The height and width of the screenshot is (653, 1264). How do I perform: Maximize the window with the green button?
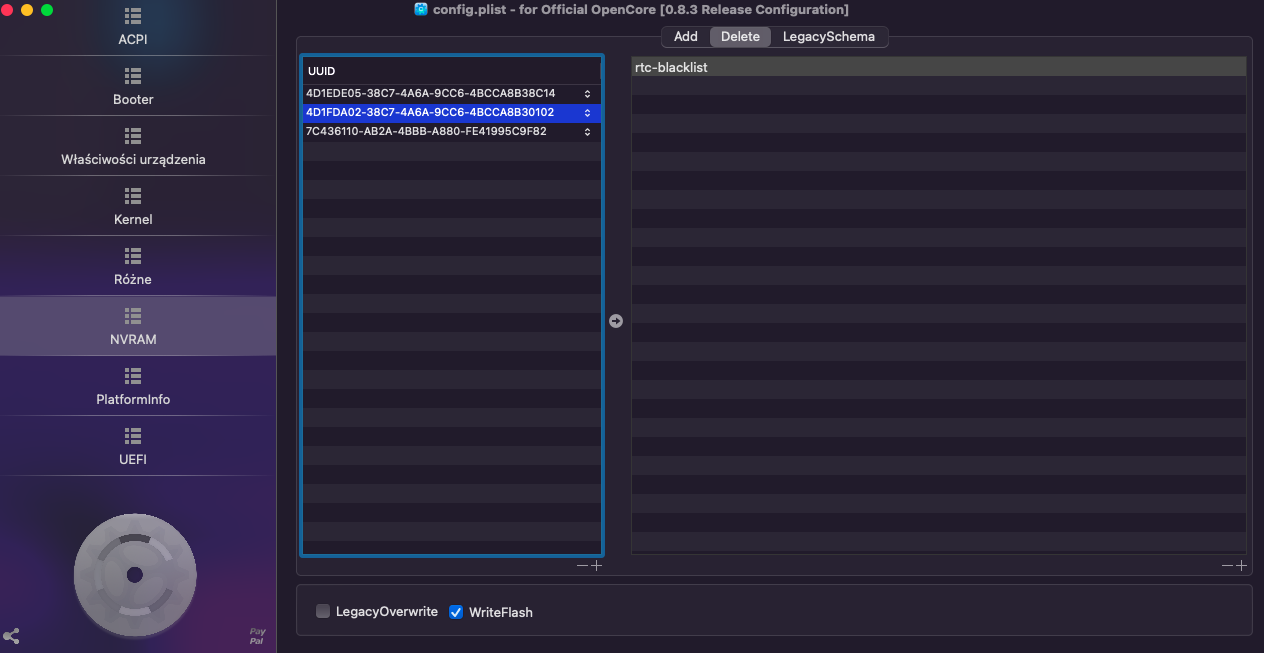(x=46, y=10)
